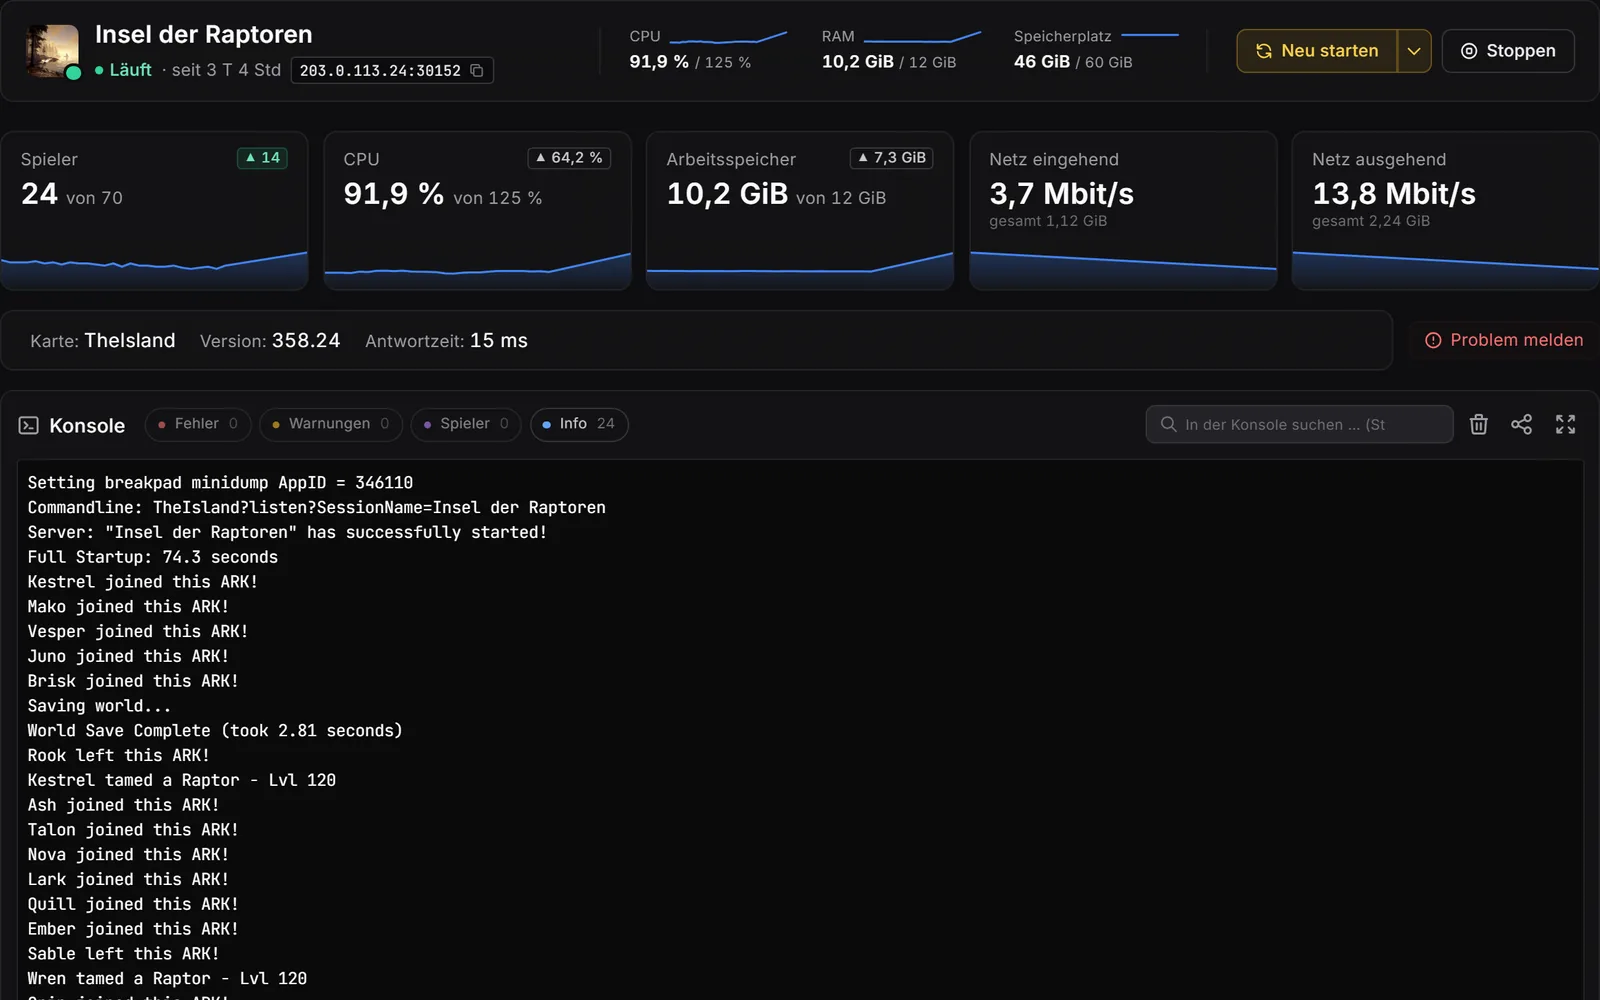Toggle the Info log filter
The height and width of the screenshot is (1000, 1600).
tap(579, 424)
